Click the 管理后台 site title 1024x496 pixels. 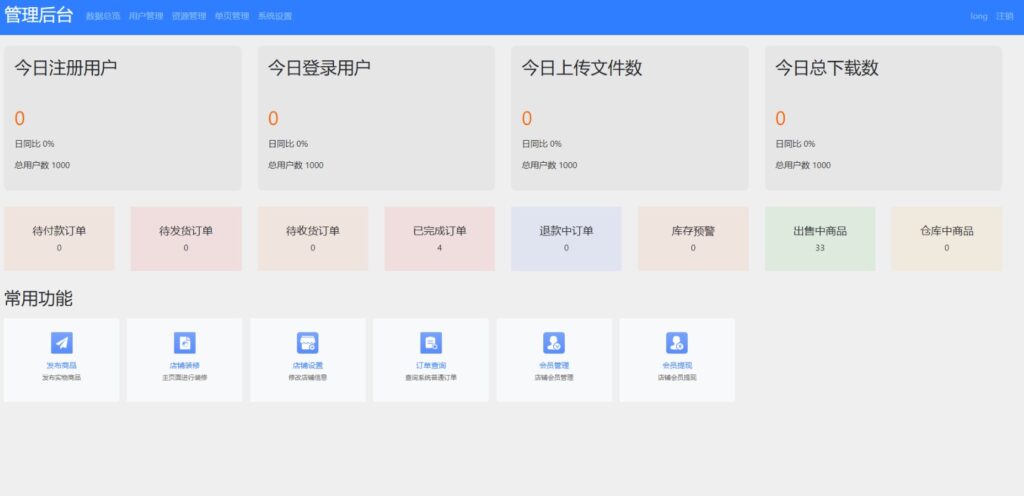(39, 15)
